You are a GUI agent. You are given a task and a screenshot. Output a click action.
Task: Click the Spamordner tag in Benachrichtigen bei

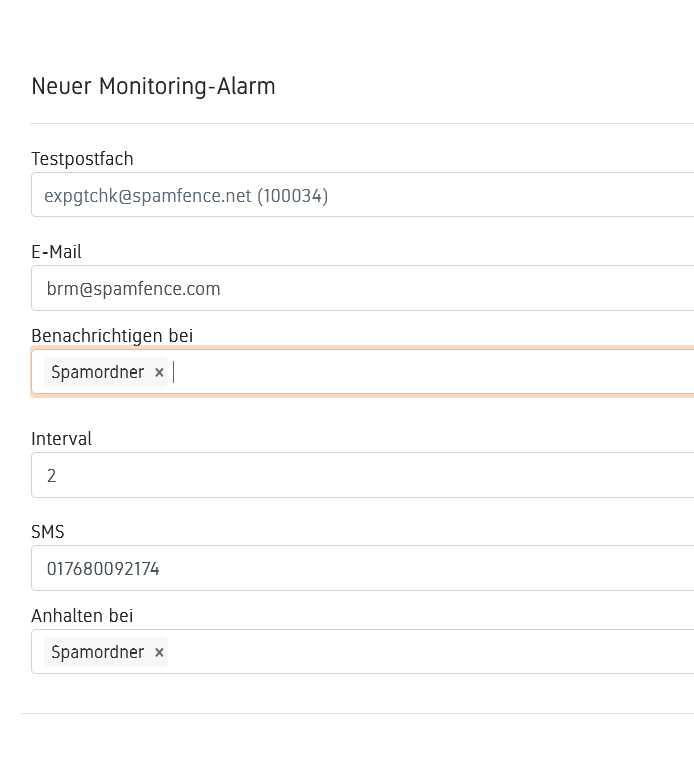tap(97, 372)
